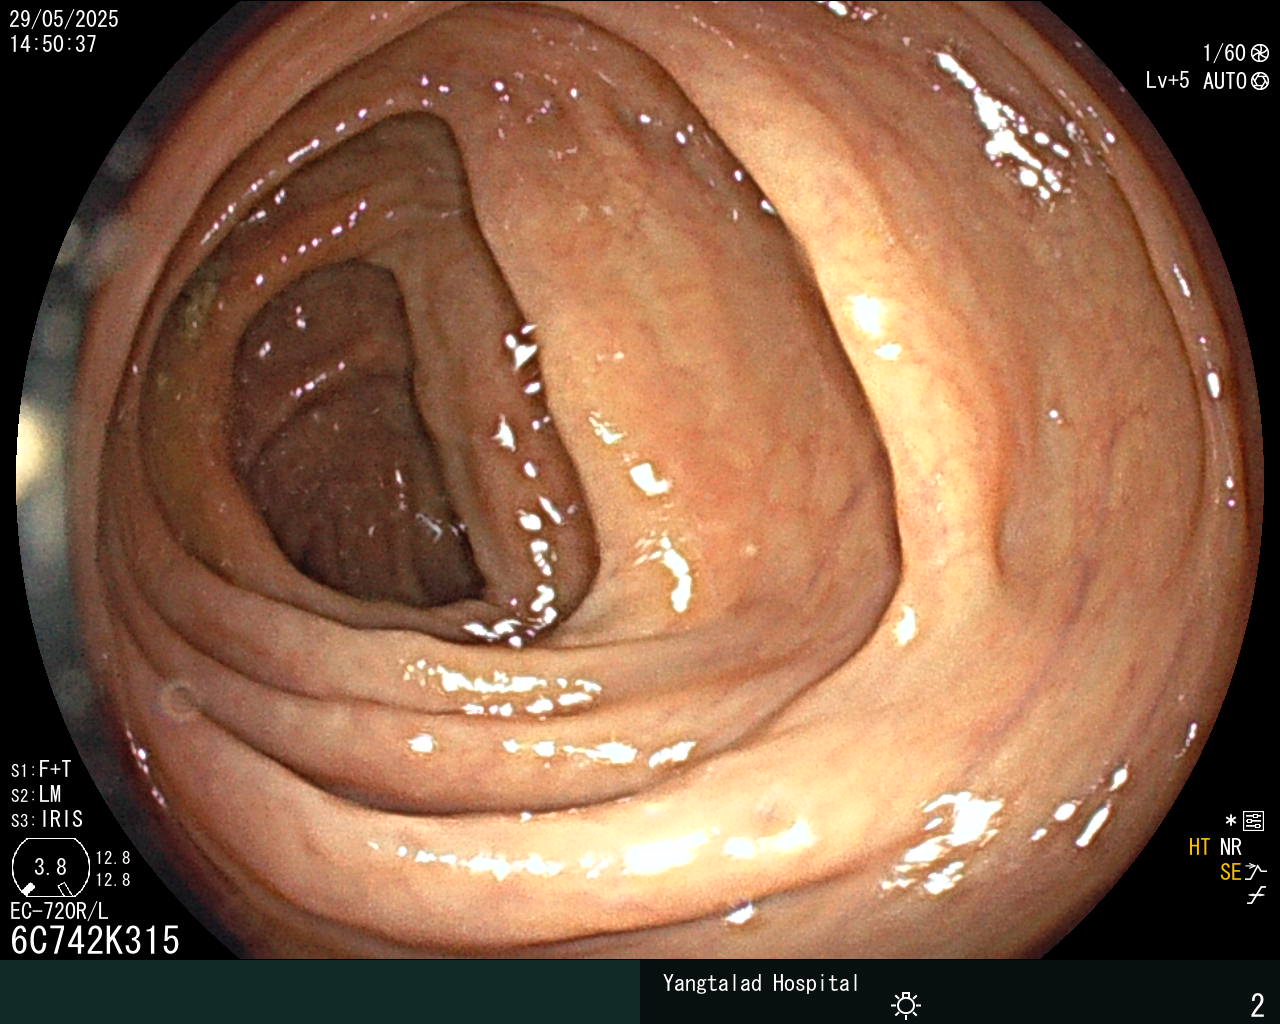1280x1024 pixels.
Task: Click the NR noise reduction indicator
Action: [1230, 847]
